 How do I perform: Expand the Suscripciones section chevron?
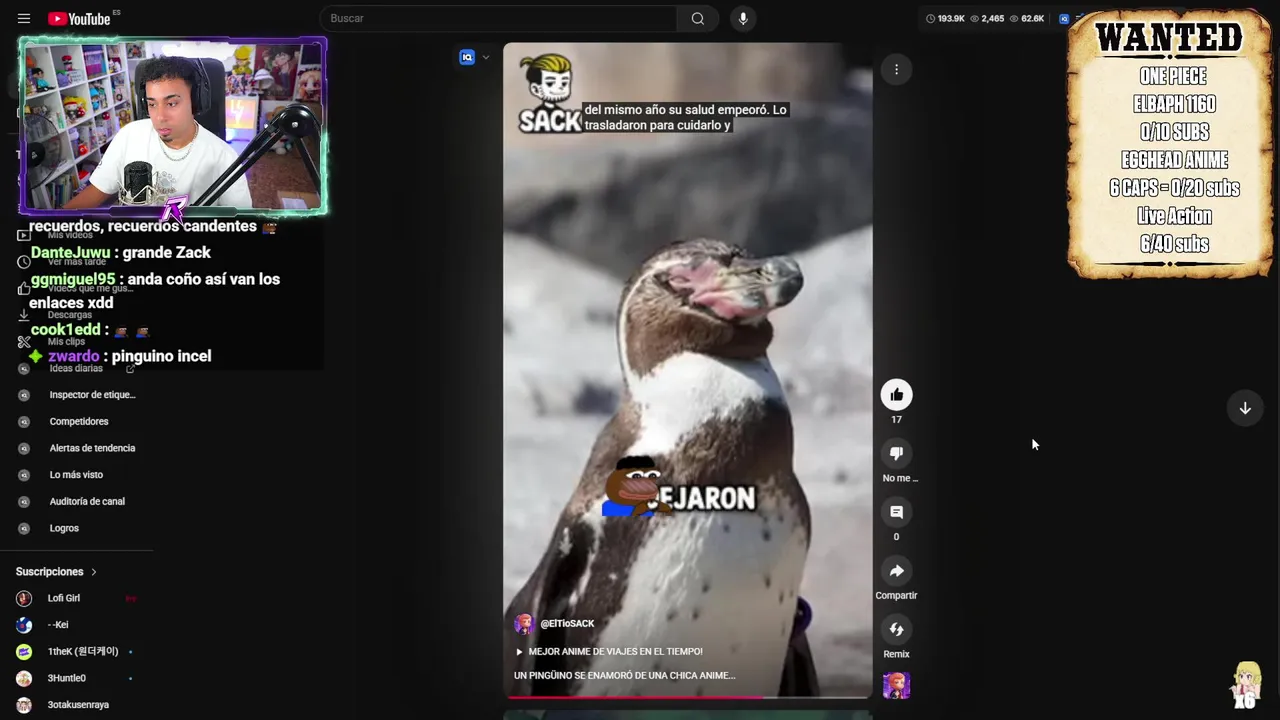(94, 572)
